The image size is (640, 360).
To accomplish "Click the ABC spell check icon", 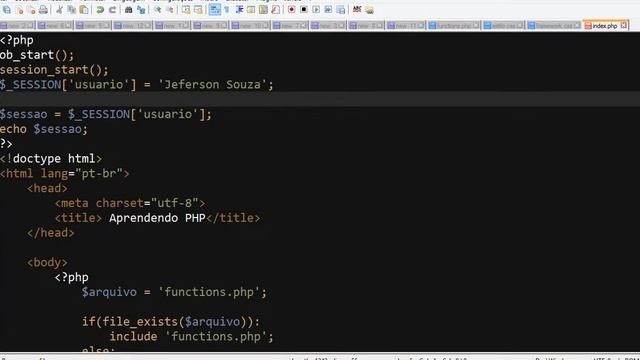I will pos(357,10).
